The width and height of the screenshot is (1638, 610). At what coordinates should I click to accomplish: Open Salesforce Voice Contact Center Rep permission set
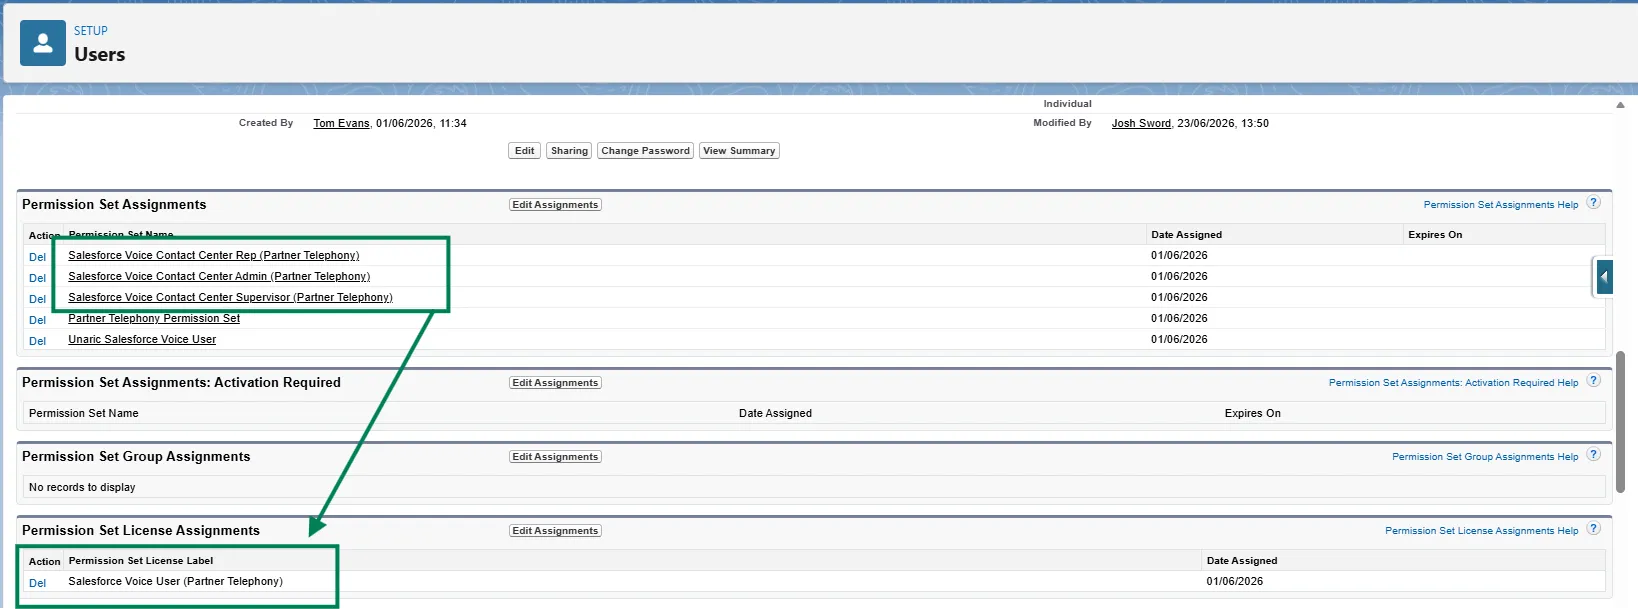click(214, 256)
